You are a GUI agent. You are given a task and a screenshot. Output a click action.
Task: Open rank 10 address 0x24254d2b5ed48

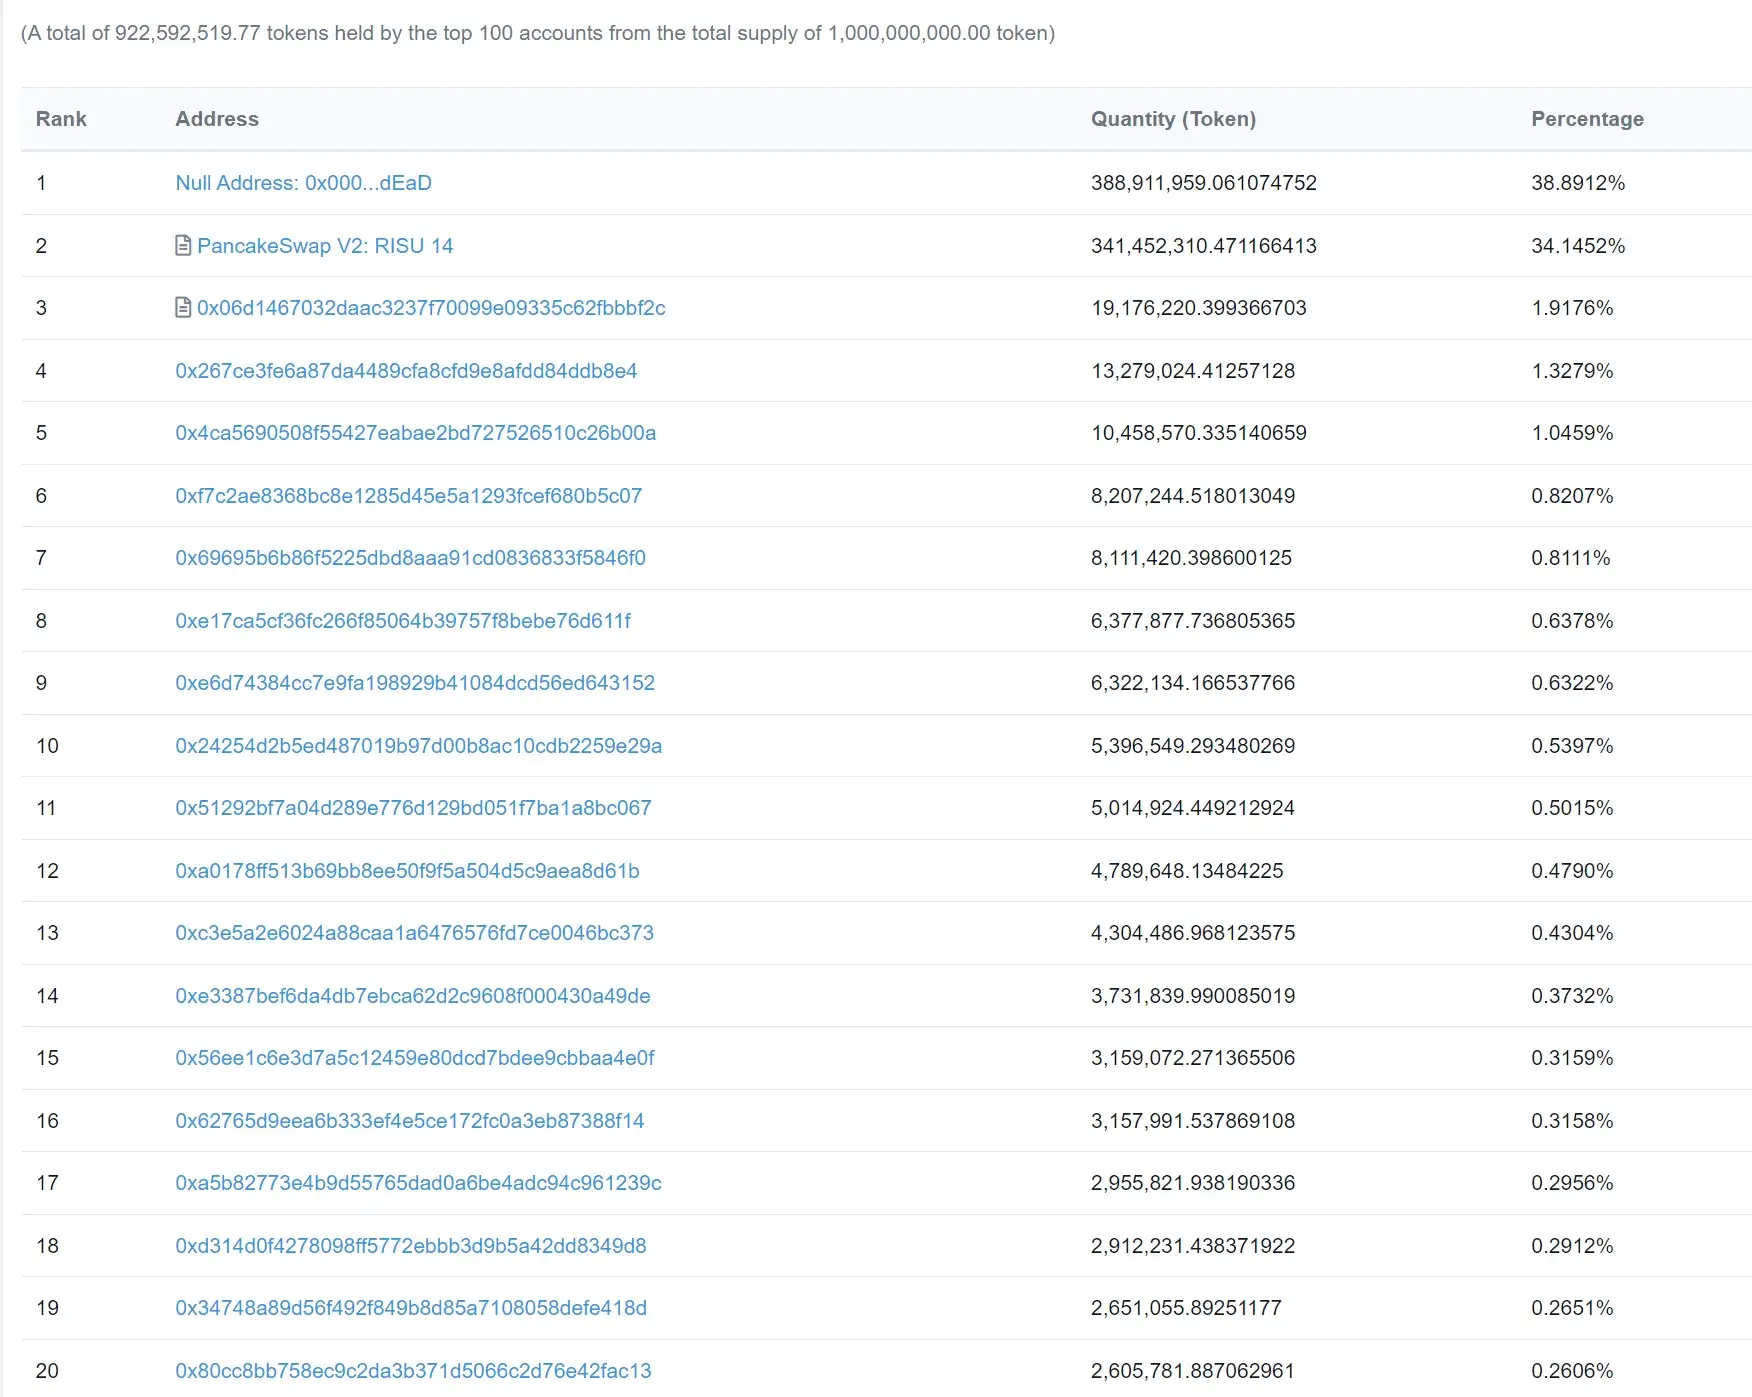tap(418, 746)
